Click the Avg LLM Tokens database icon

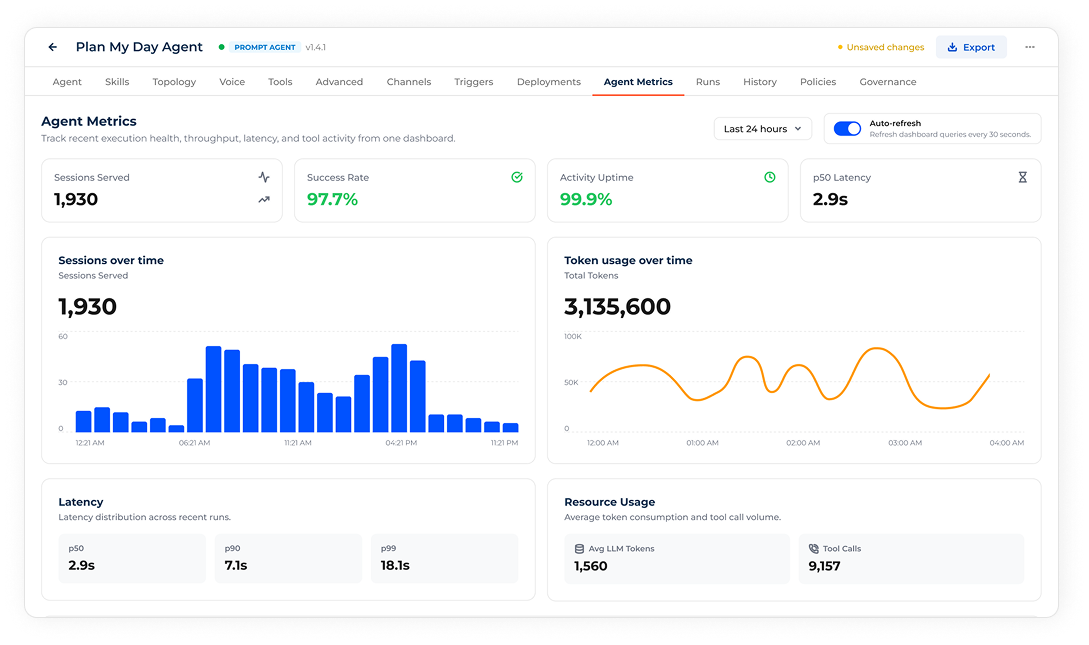[579, 548]
